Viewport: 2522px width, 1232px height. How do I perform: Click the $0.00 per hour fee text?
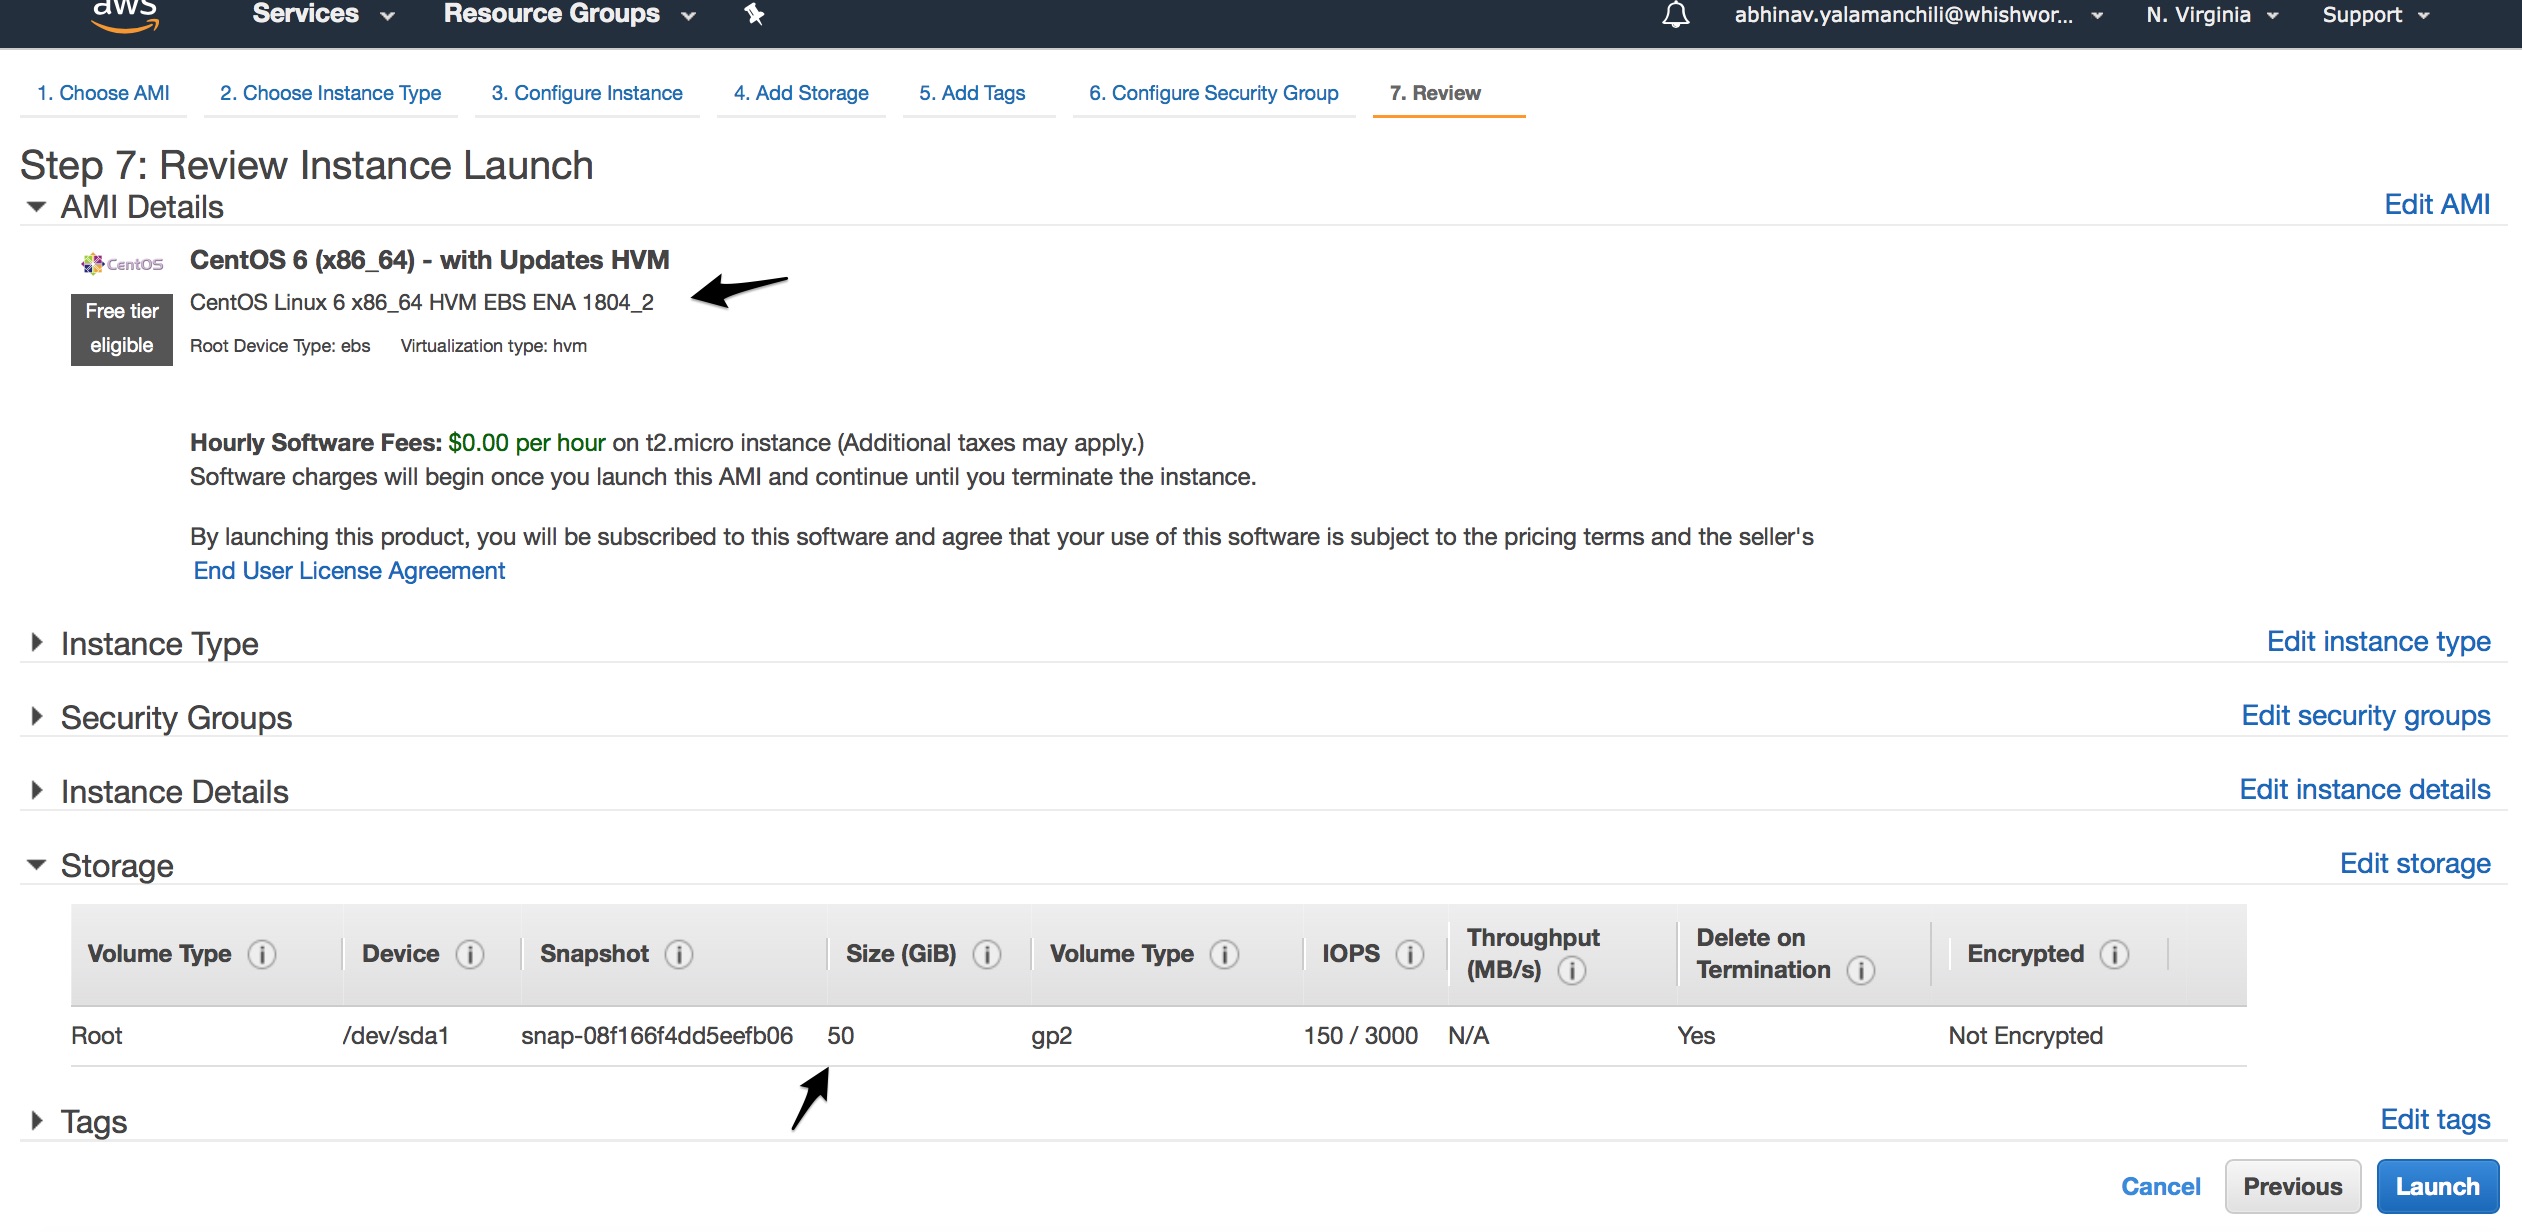click(526, 443)
